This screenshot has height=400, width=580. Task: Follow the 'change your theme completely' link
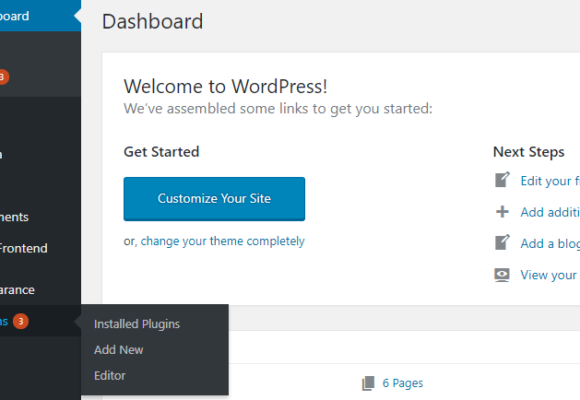click(x=223, y=241)
